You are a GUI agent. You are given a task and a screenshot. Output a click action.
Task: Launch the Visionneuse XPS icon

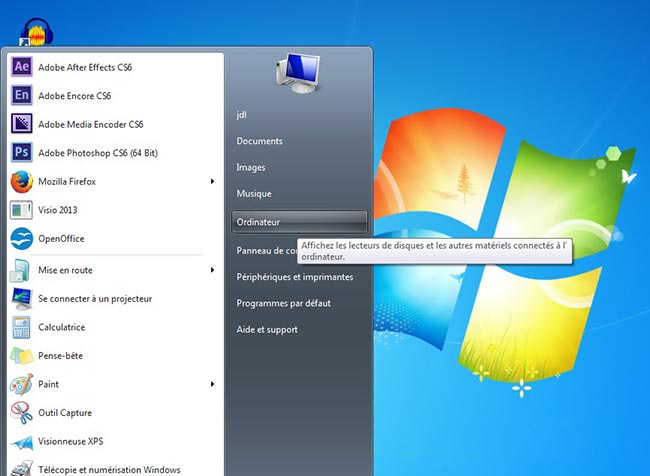pos(22,443)
